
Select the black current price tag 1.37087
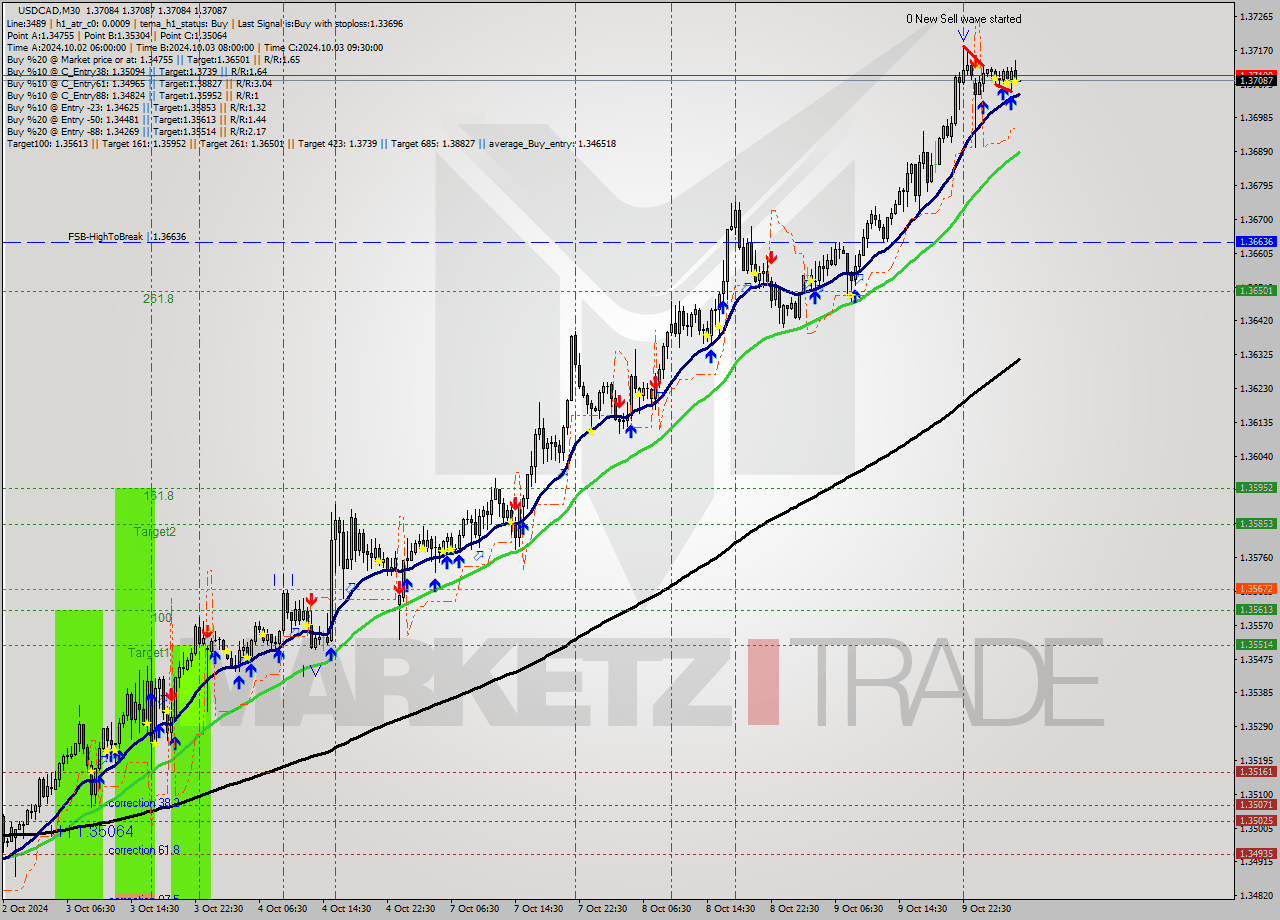(1256, 82)
